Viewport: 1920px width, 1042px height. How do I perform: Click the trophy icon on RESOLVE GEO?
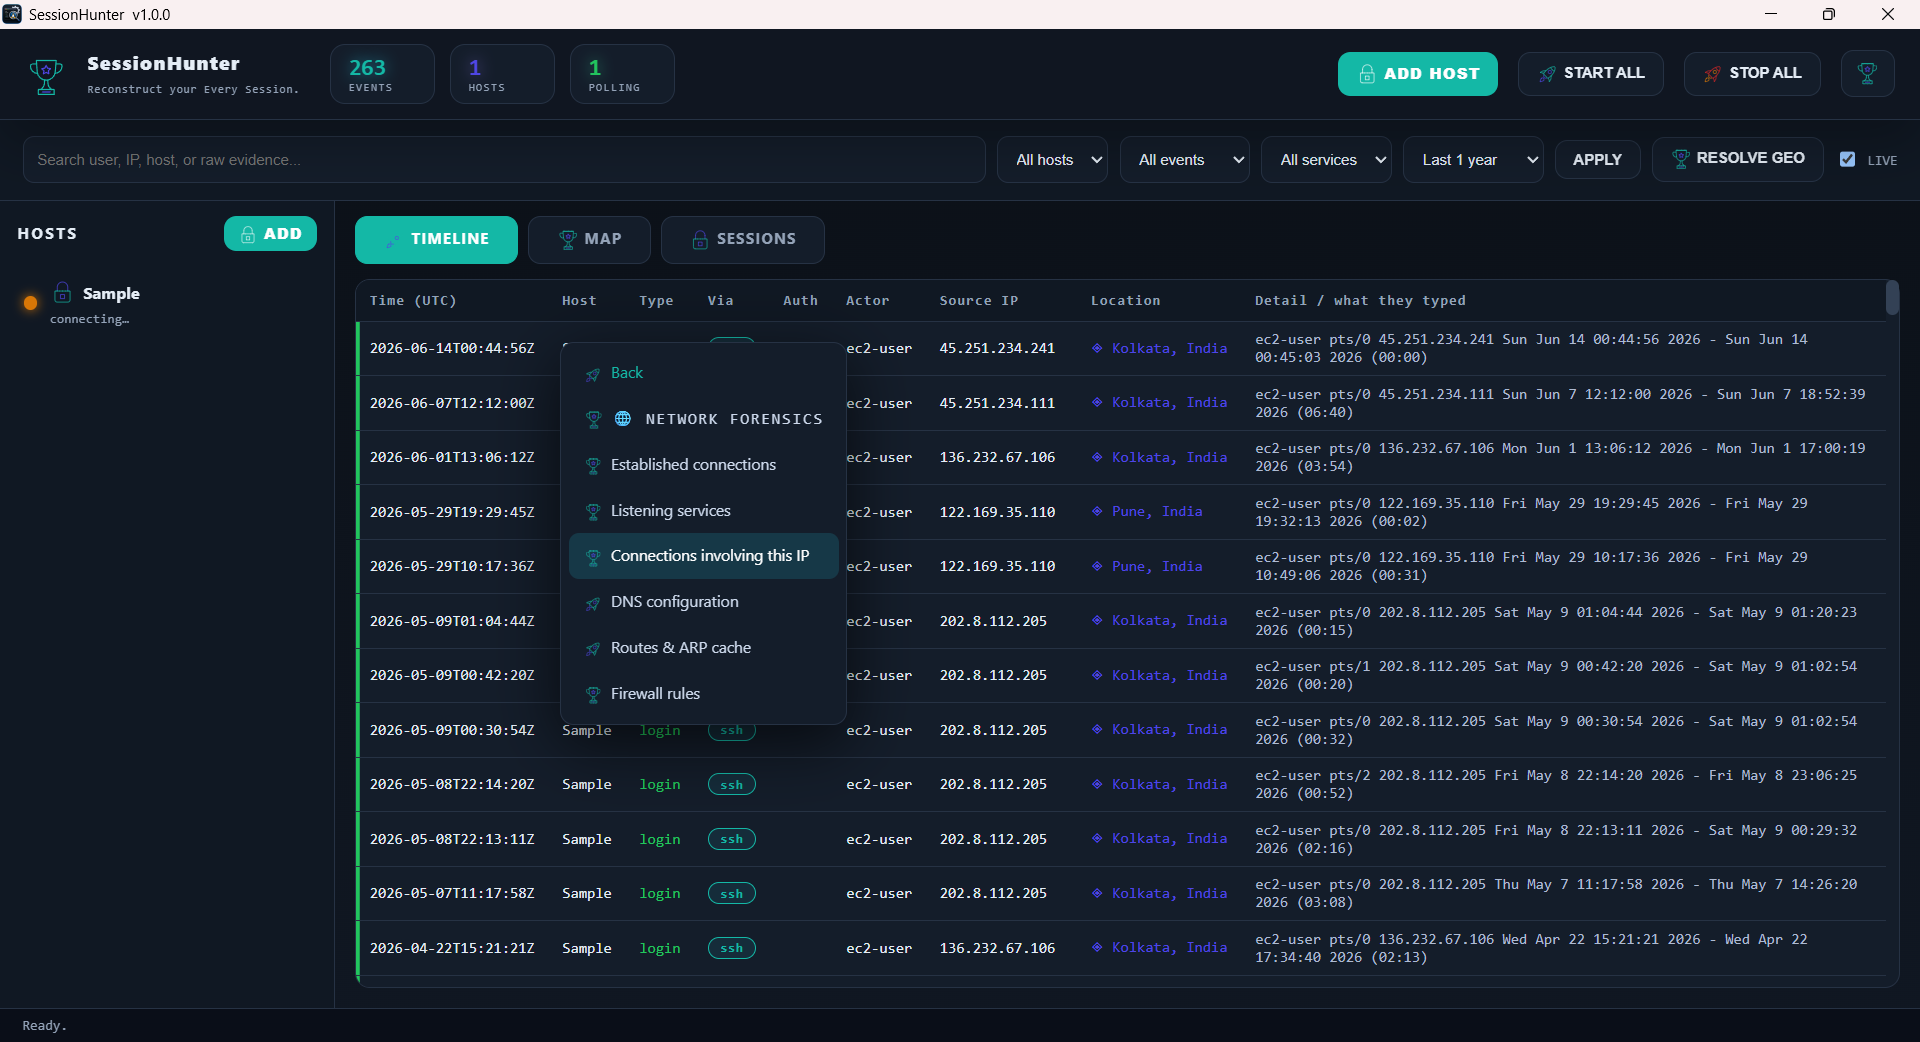[x=1680, y=159]
